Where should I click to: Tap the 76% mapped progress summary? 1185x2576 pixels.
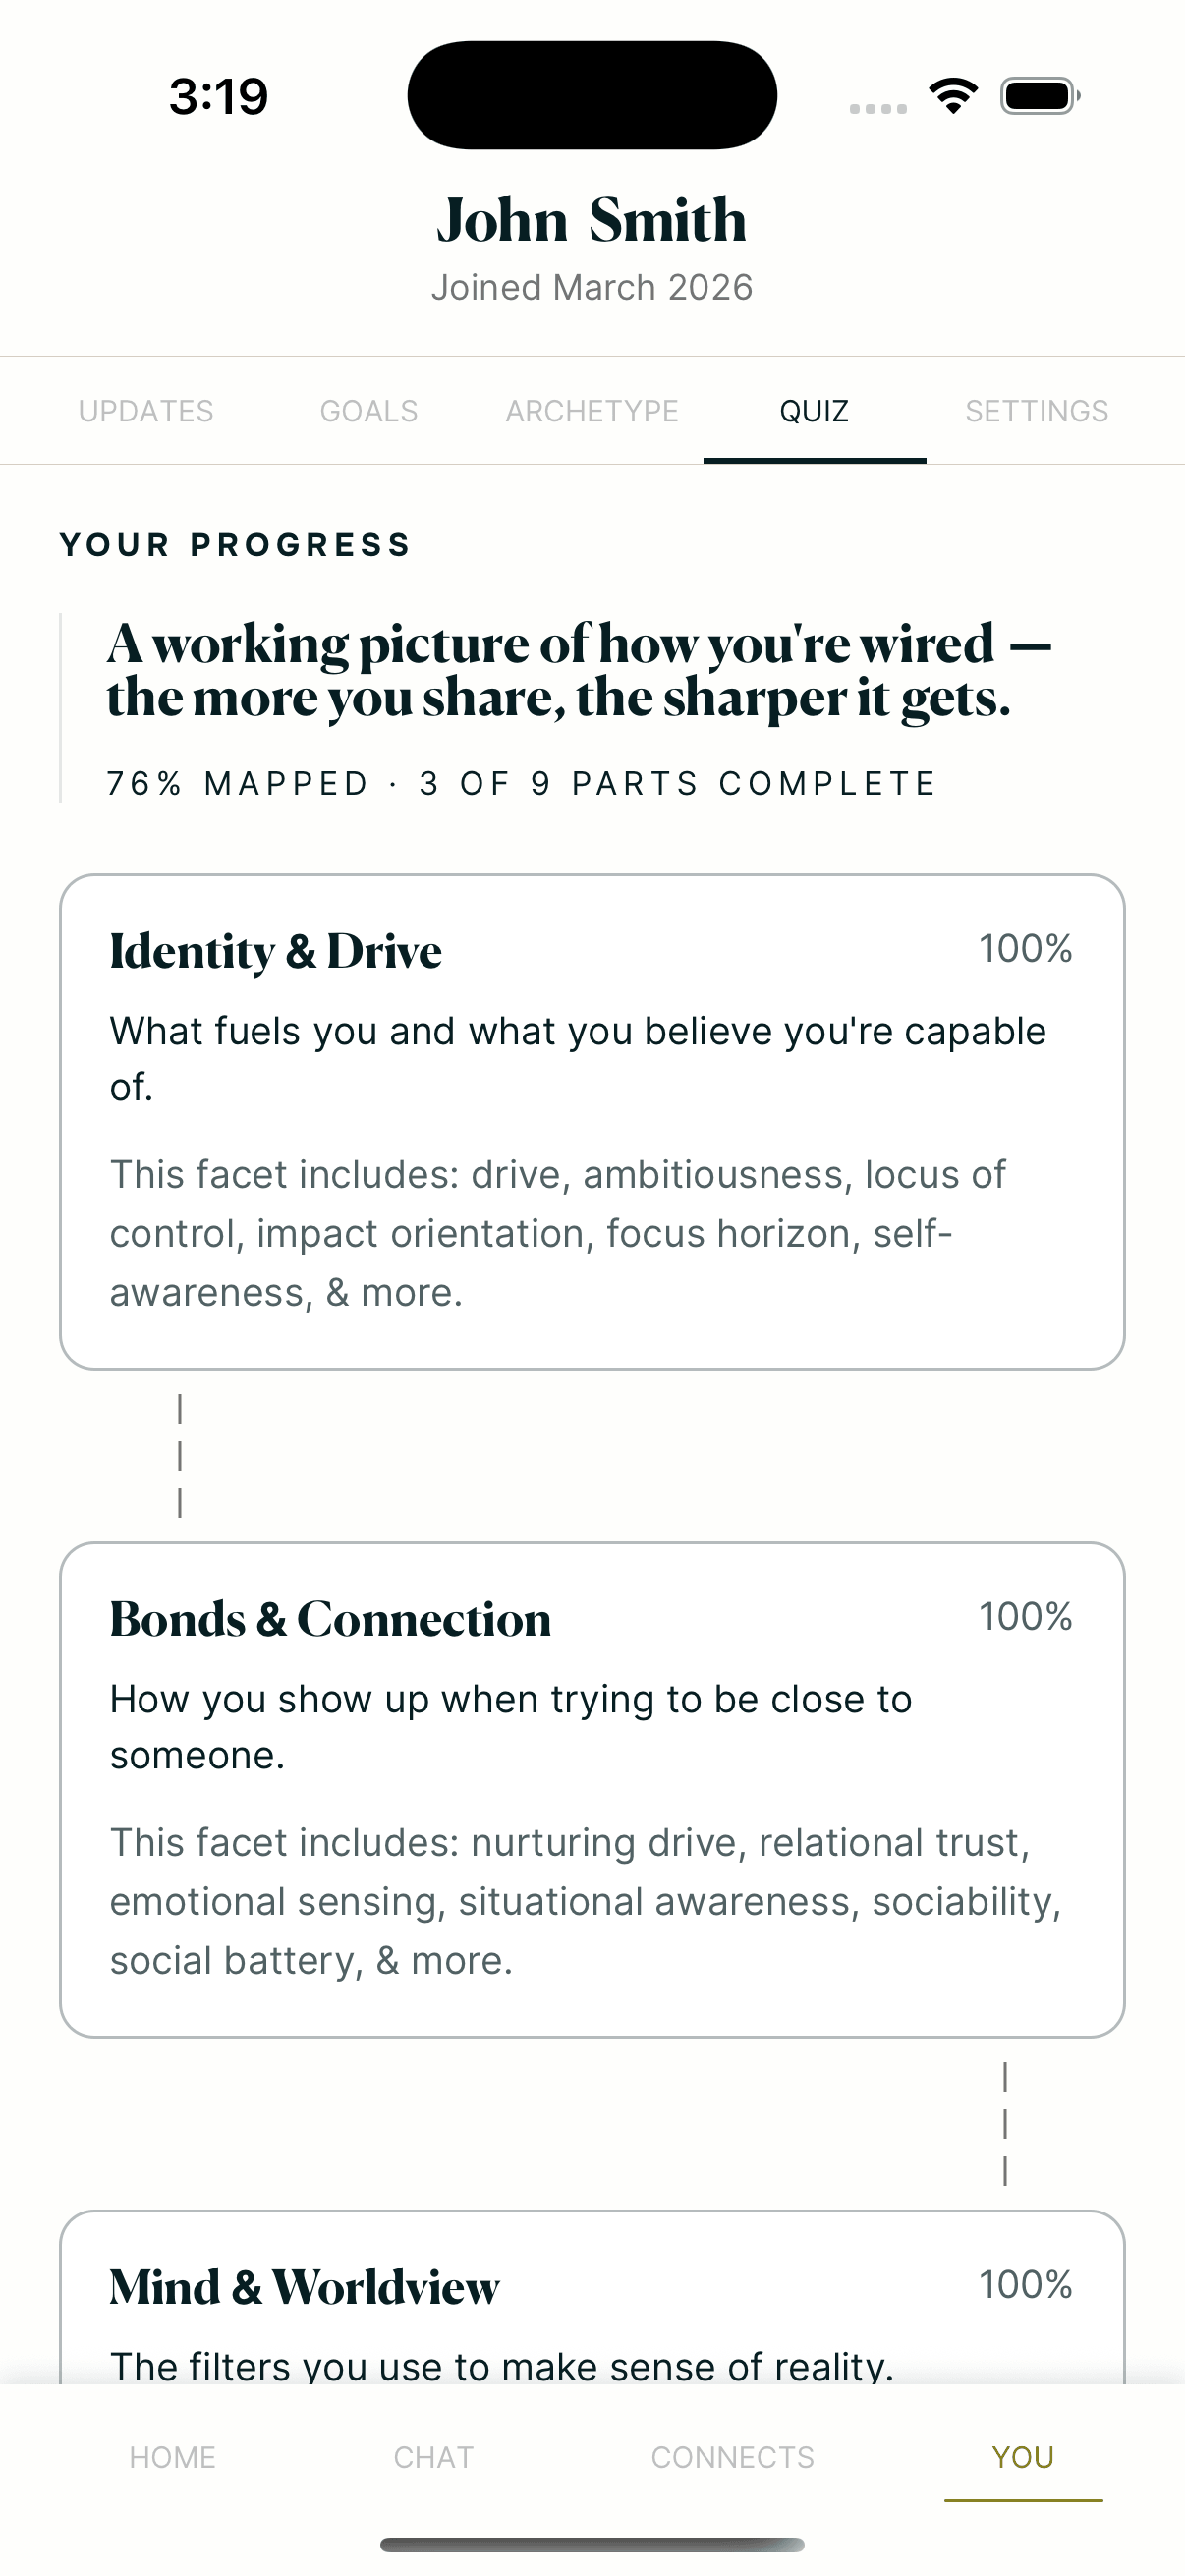point(521,783)
